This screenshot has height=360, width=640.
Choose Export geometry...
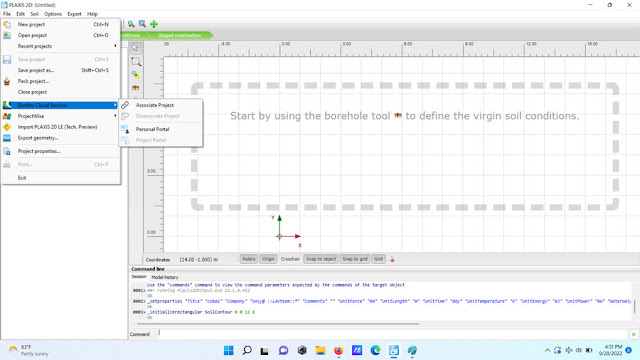click(61, 138)
